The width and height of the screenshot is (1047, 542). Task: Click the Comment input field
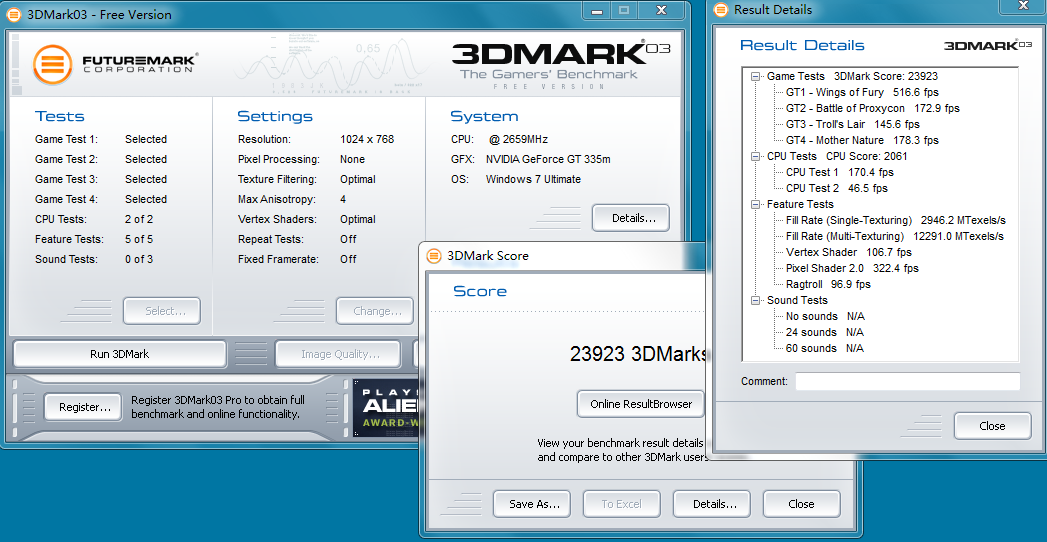pyautogui.click(x=907, y=381)
